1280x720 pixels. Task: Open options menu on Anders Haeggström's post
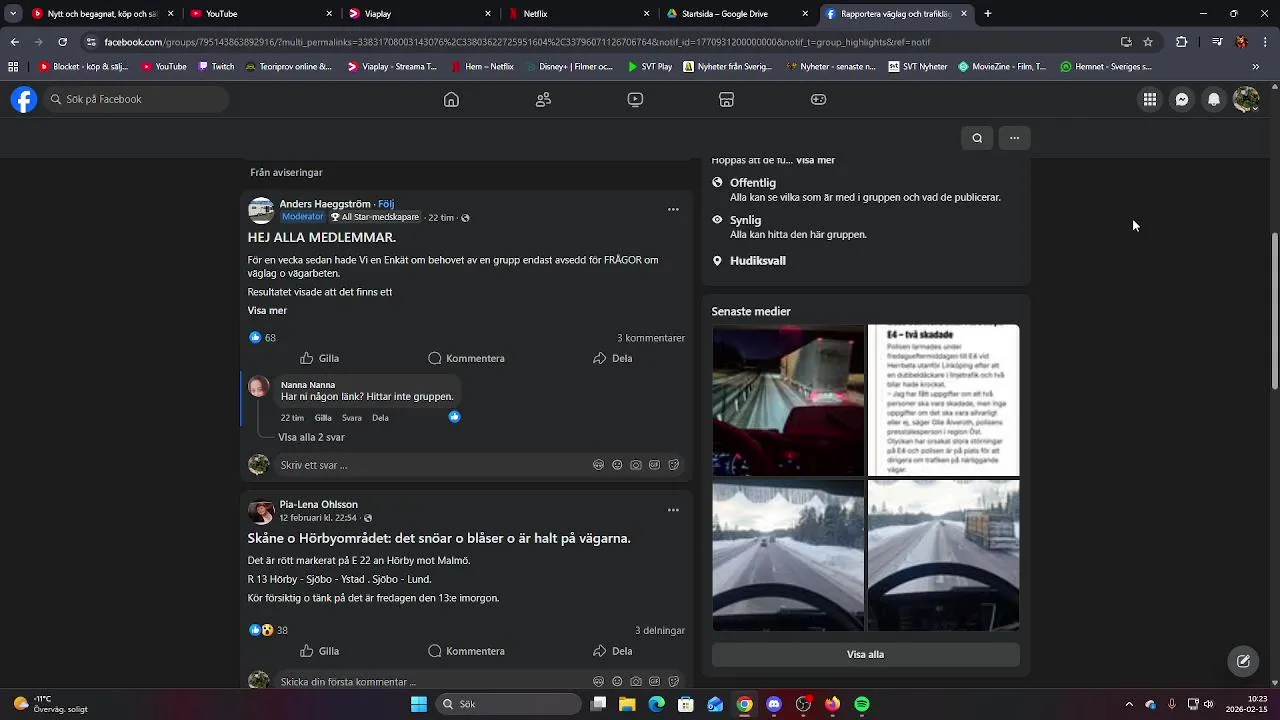point(673,209)
